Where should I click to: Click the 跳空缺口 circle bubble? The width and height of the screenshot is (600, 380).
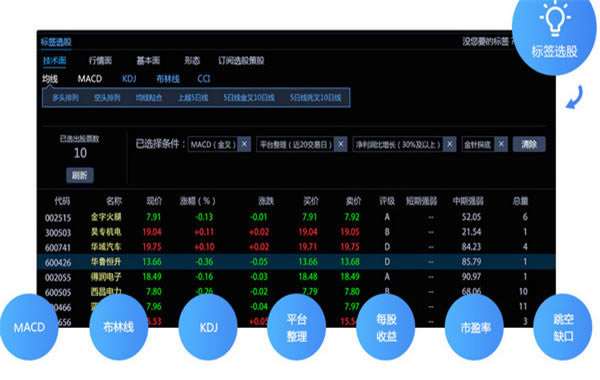(563, 327)
